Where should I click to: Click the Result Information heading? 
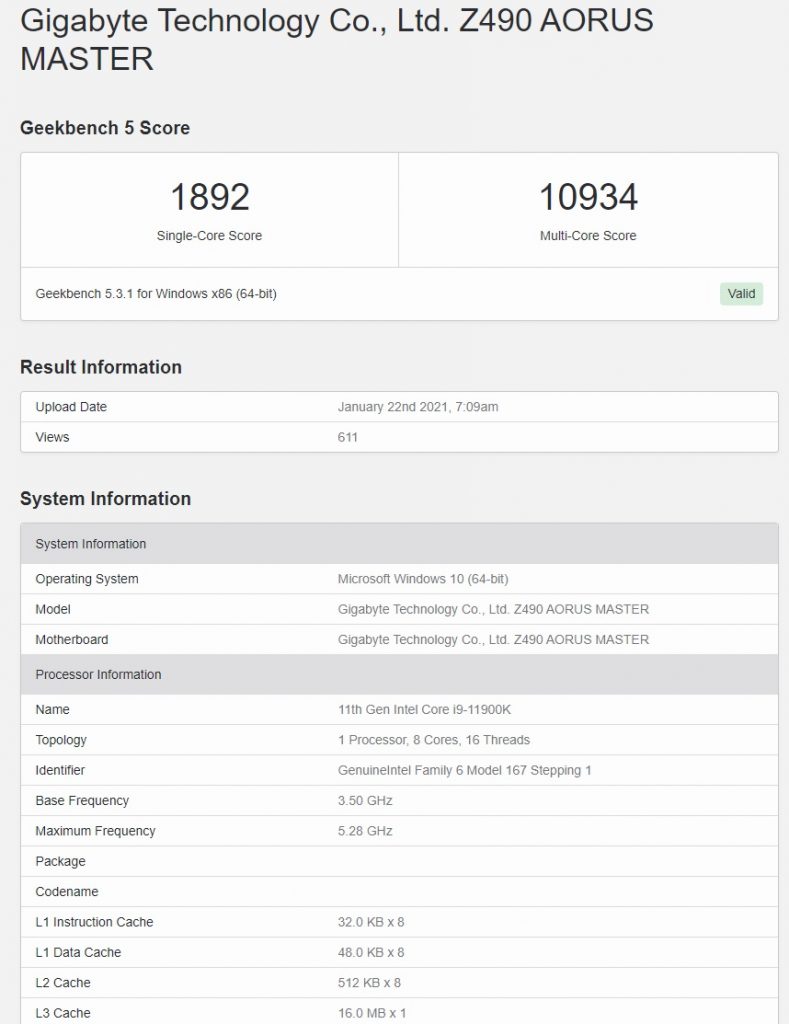[x=101, y=367]
